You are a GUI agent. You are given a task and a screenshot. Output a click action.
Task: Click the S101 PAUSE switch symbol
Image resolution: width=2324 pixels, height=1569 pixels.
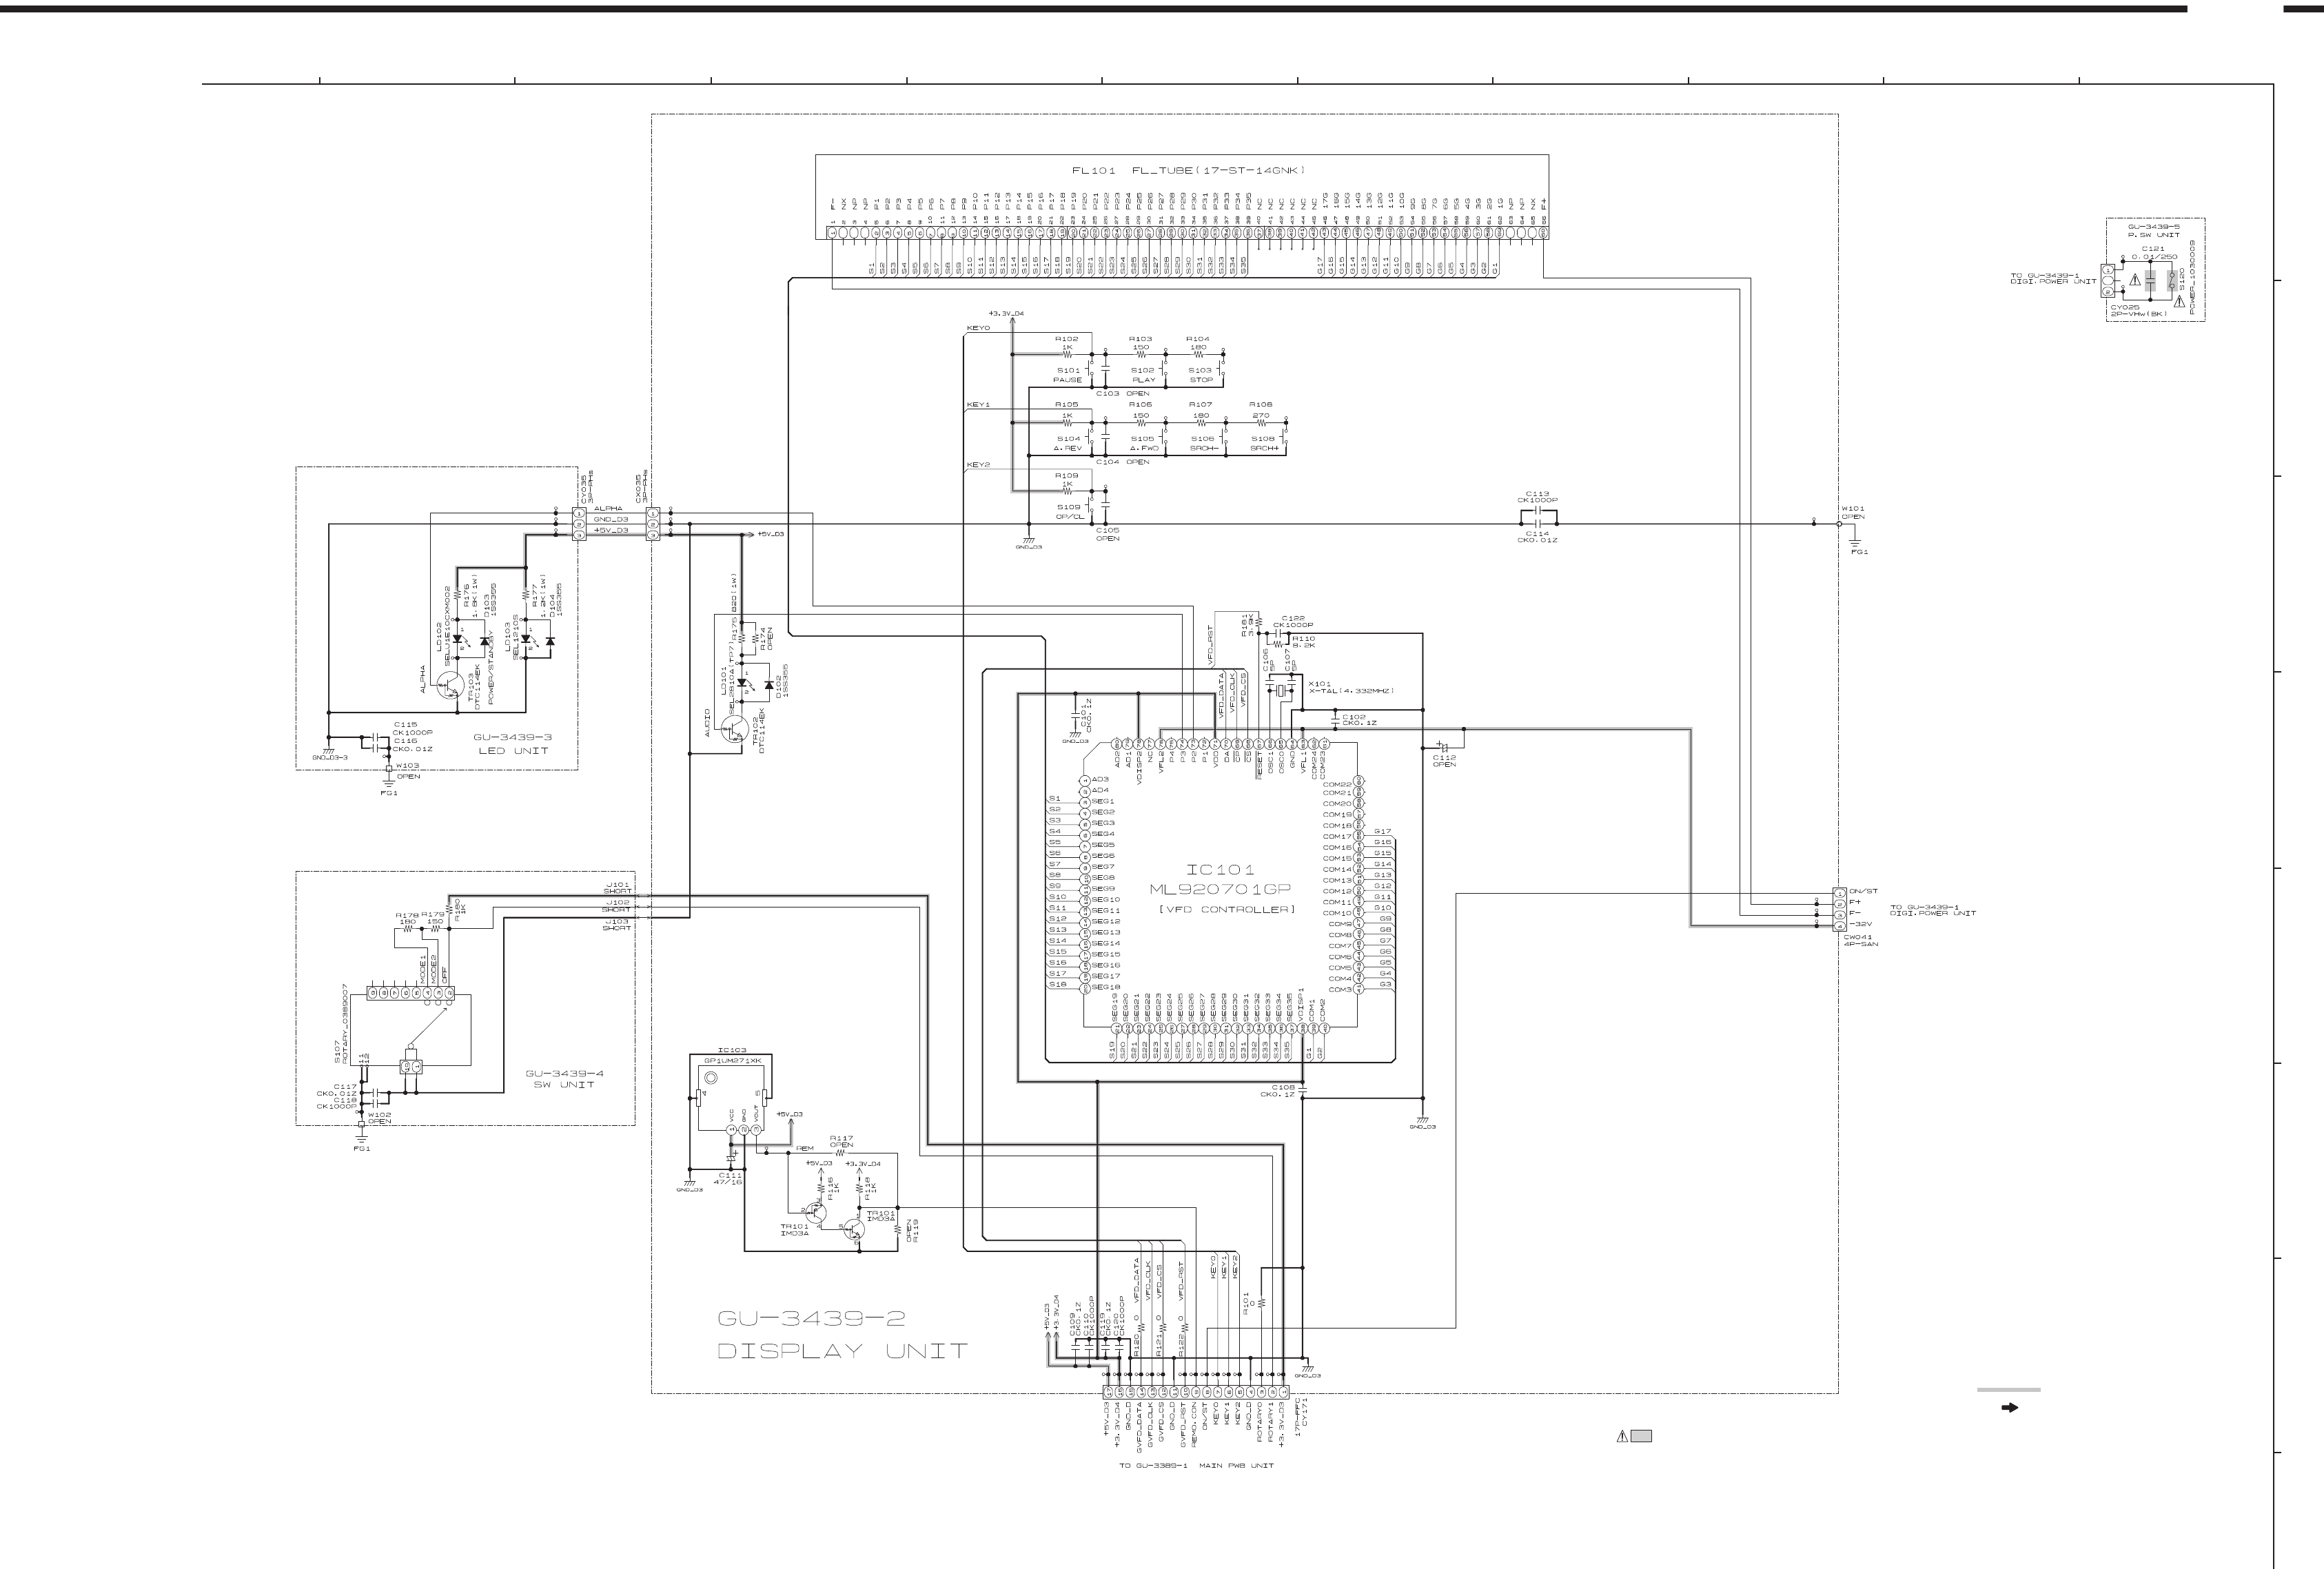(x=1090, y=369)
